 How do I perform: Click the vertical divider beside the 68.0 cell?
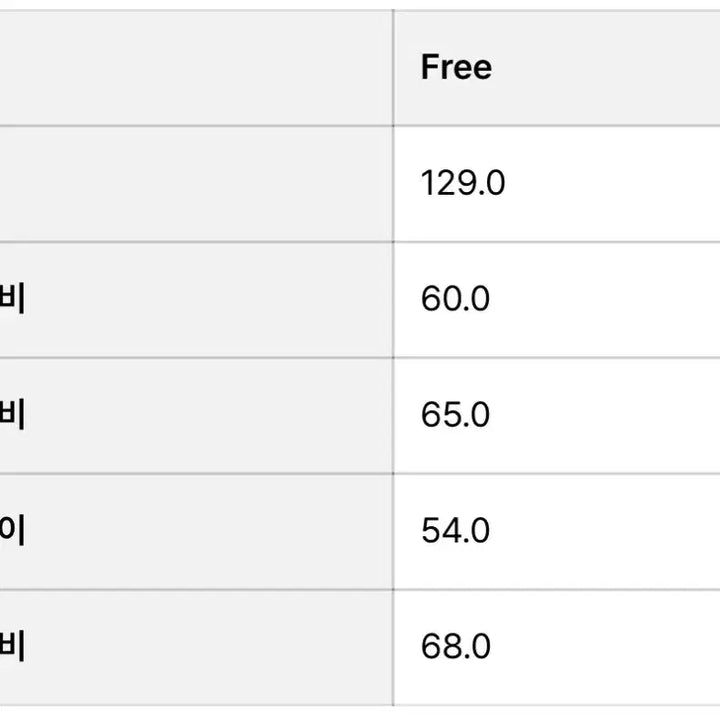(393, 647)
